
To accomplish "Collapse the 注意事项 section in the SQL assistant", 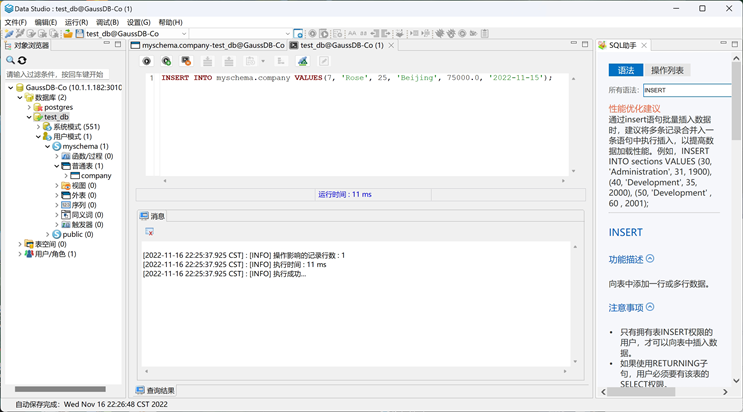I will point(650,307).
